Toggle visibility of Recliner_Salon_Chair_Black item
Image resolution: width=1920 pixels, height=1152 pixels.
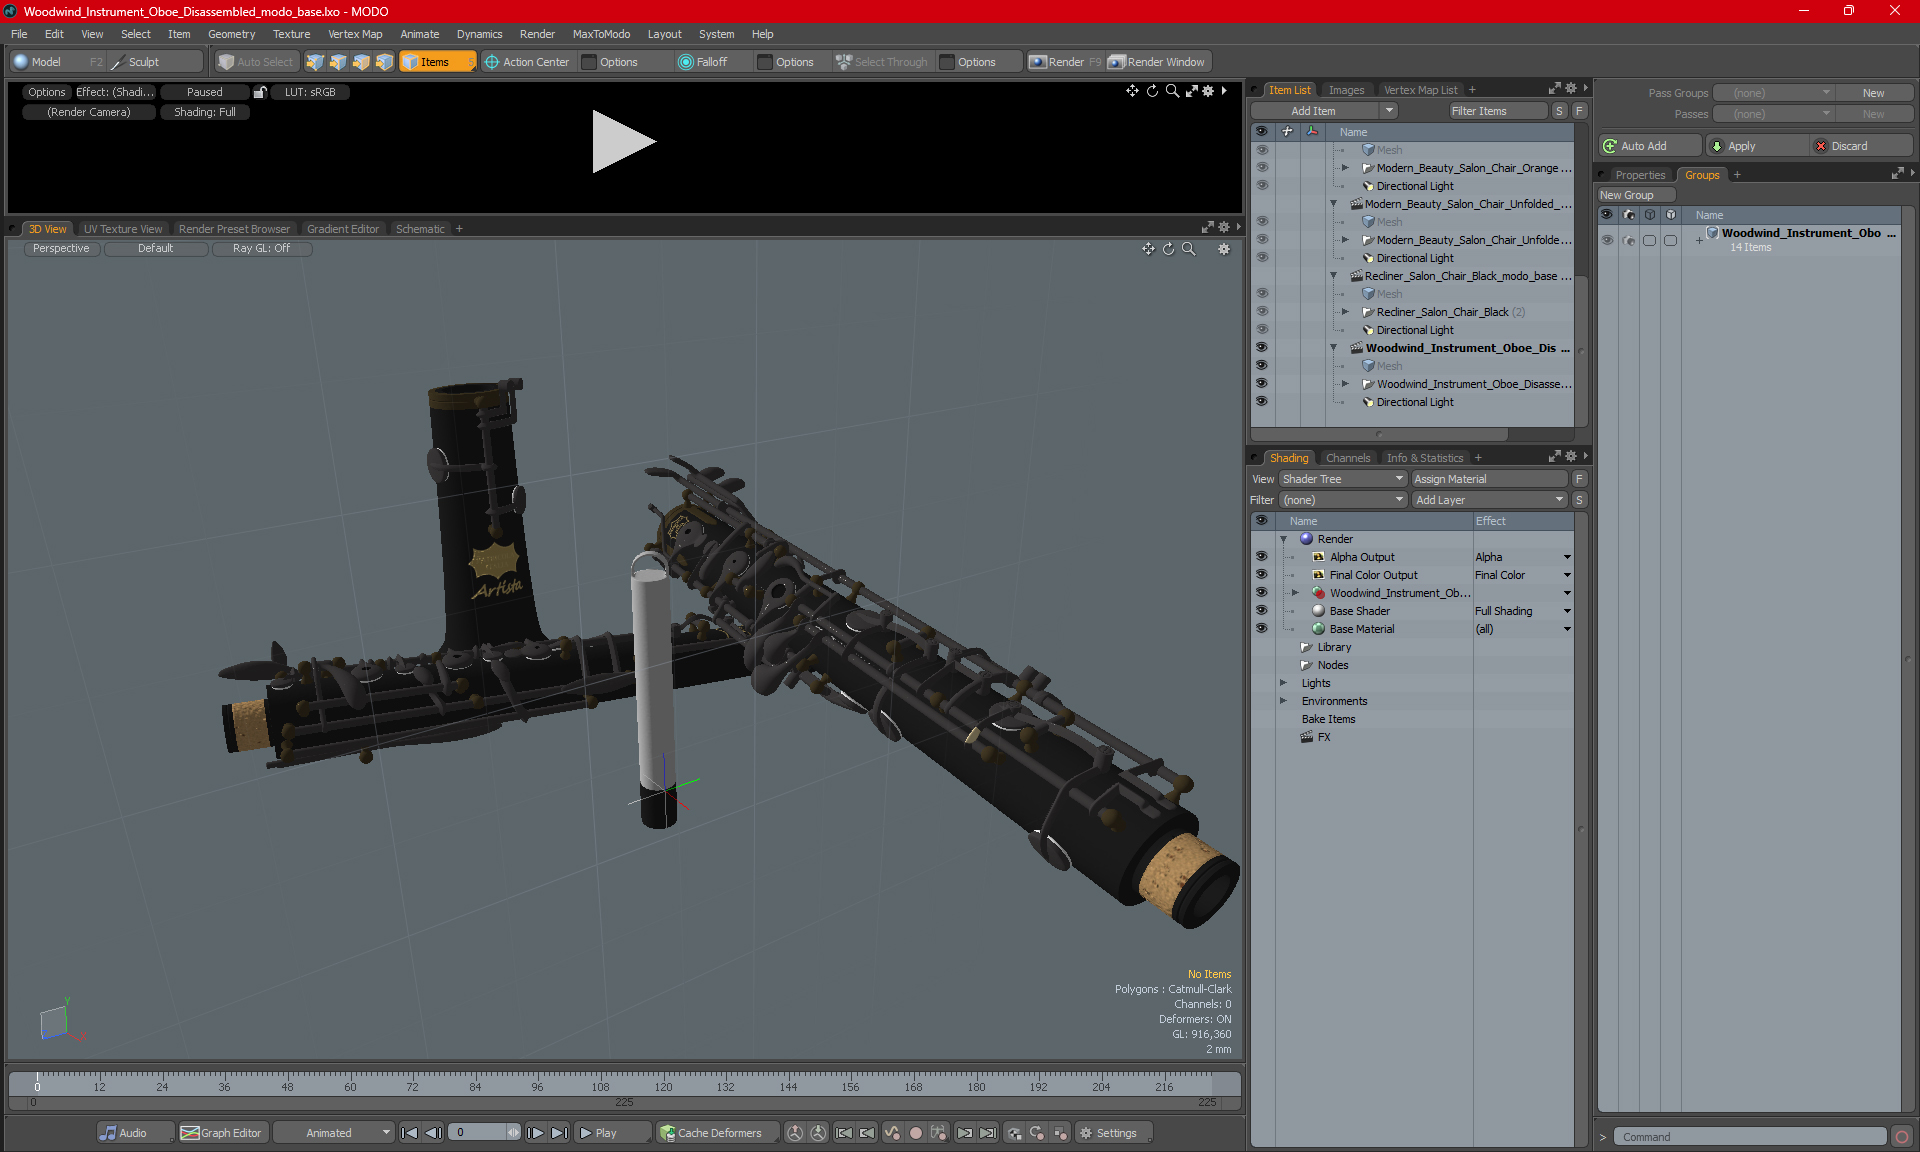[x=1261, y=312]
